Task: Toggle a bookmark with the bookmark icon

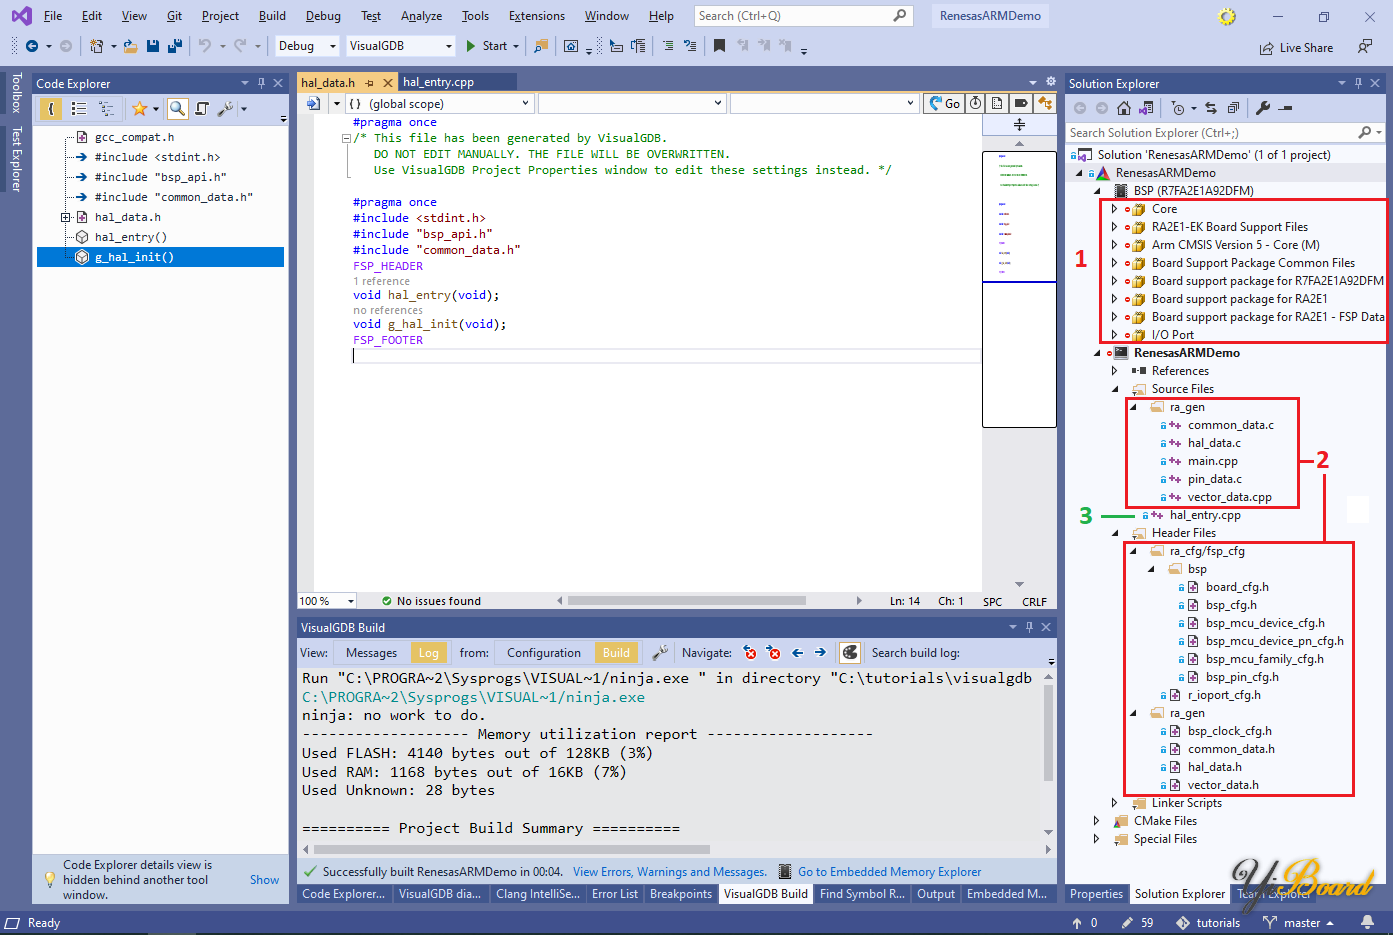Action: (x=719, y=46)
